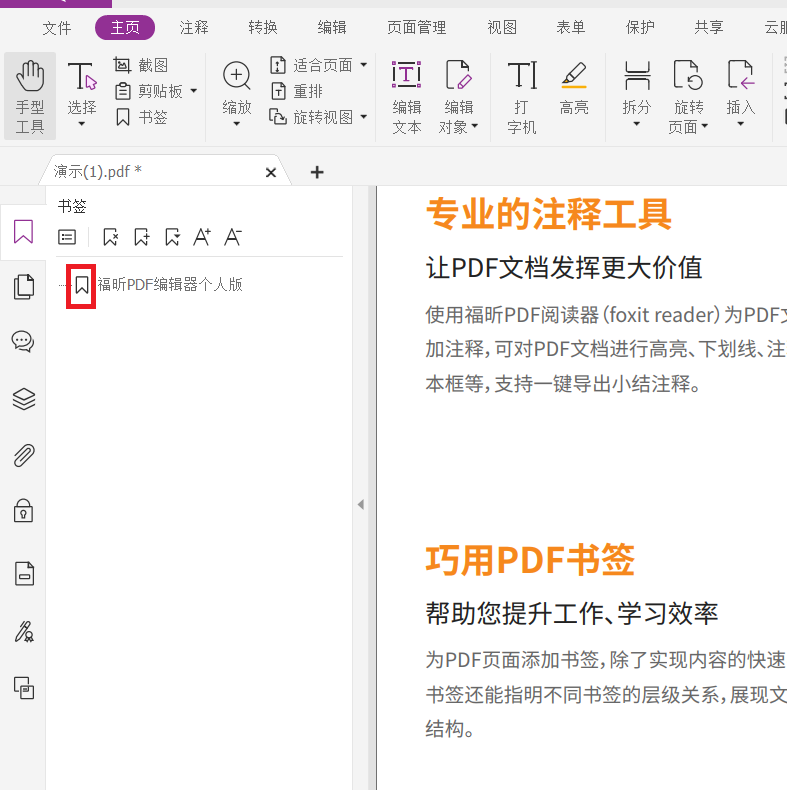Open a new tab with the plus button
The width and height of the screenshot is (787, 790).
[317, 172]
